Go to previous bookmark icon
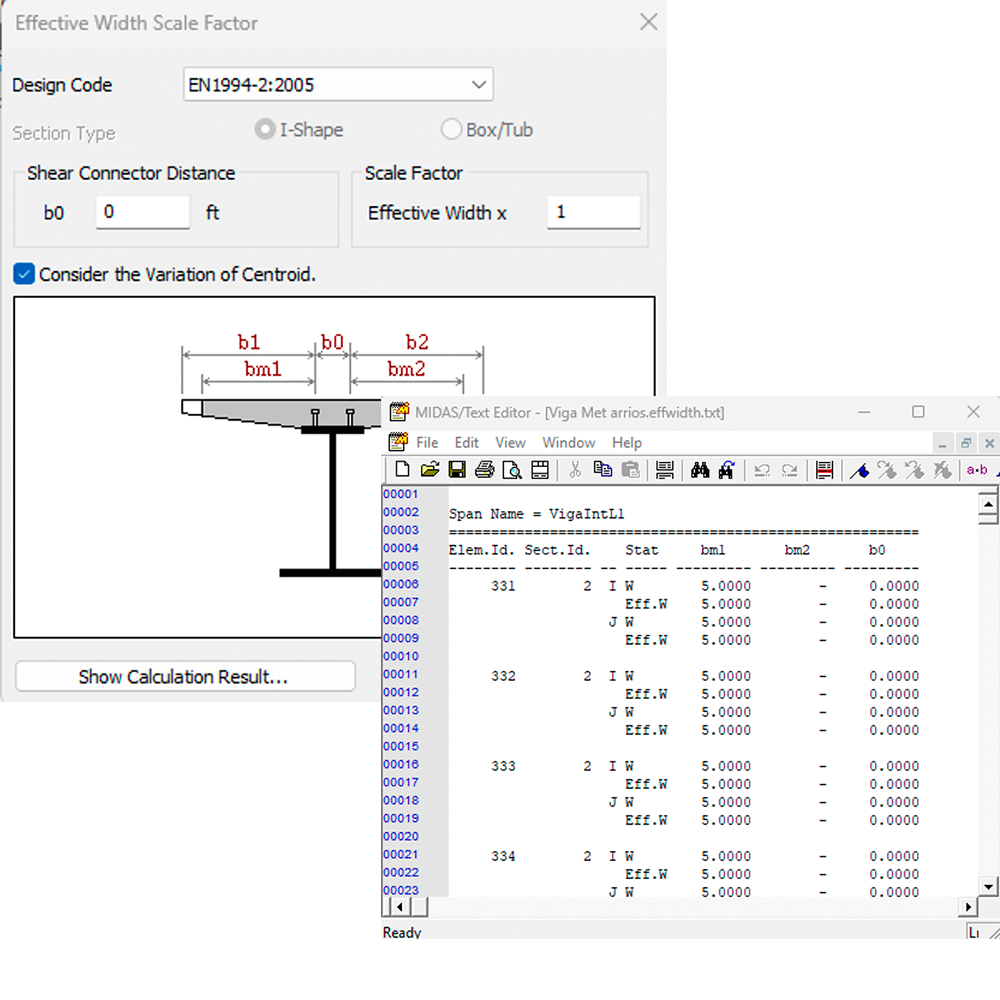This screenshot has width=1000, height=1000. click(915, 470)
